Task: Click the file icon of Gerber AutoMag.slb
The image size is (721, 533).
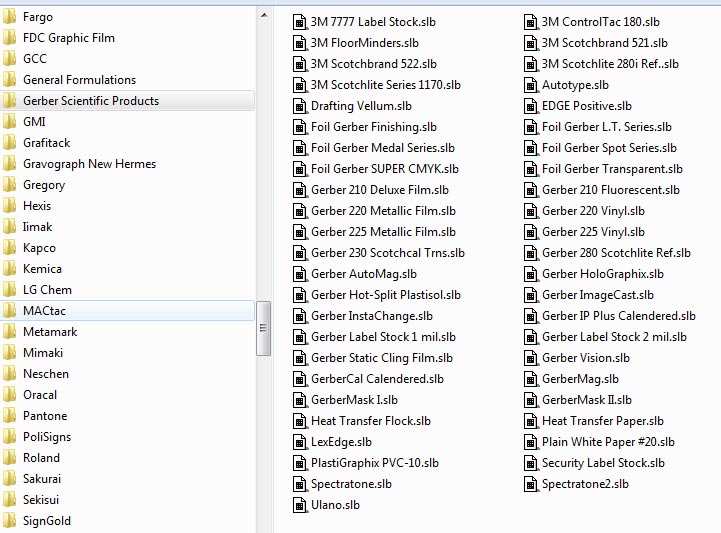Action: (299, 274)
